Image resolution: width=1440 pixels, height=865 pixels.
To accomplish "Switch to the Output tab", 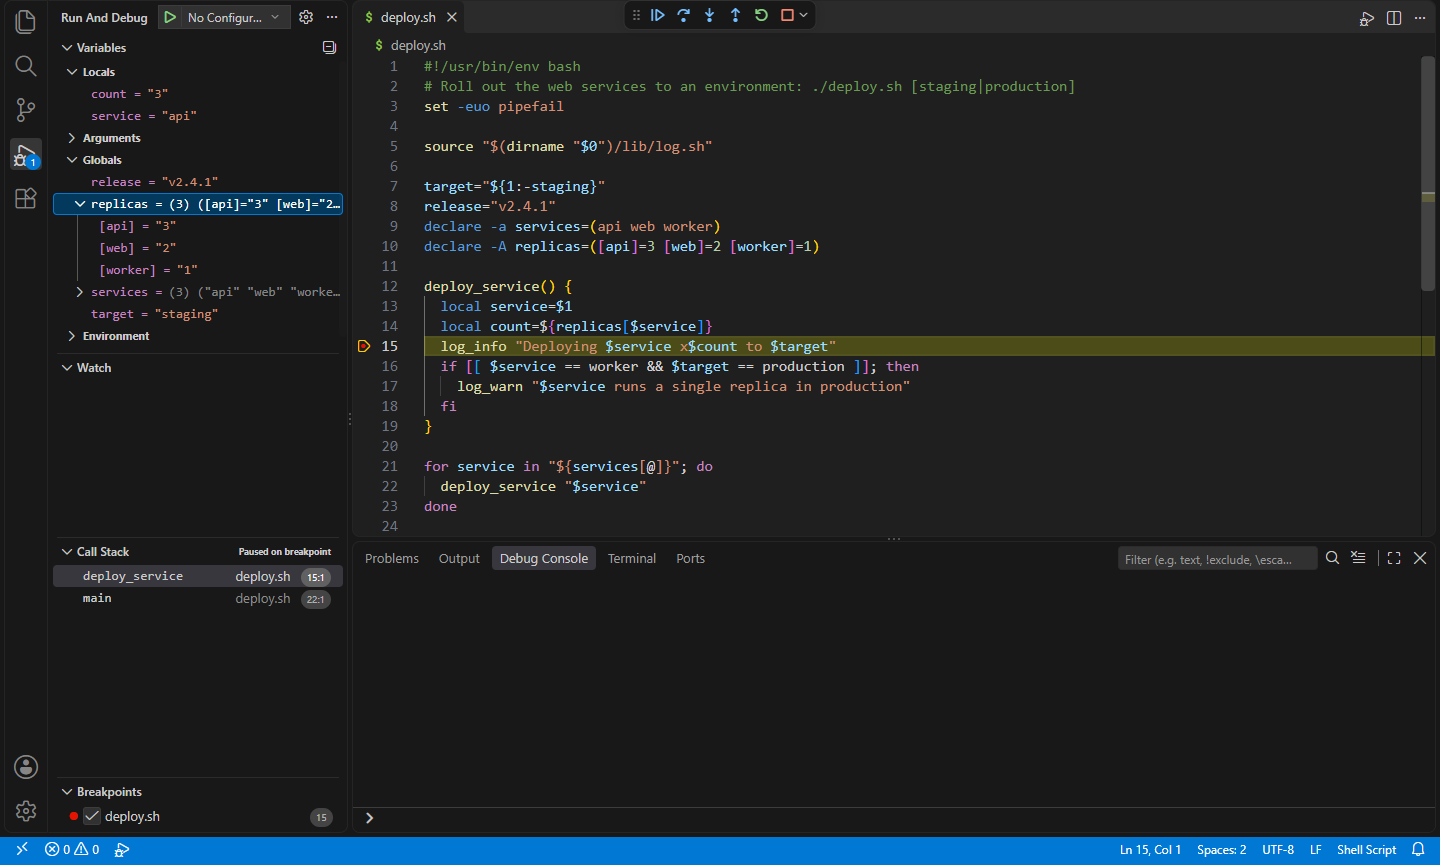I will click(459, 558).
